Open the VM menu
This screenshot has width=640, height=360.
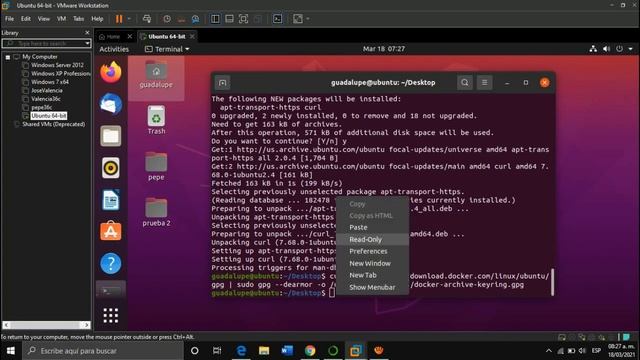coord(61,19)
